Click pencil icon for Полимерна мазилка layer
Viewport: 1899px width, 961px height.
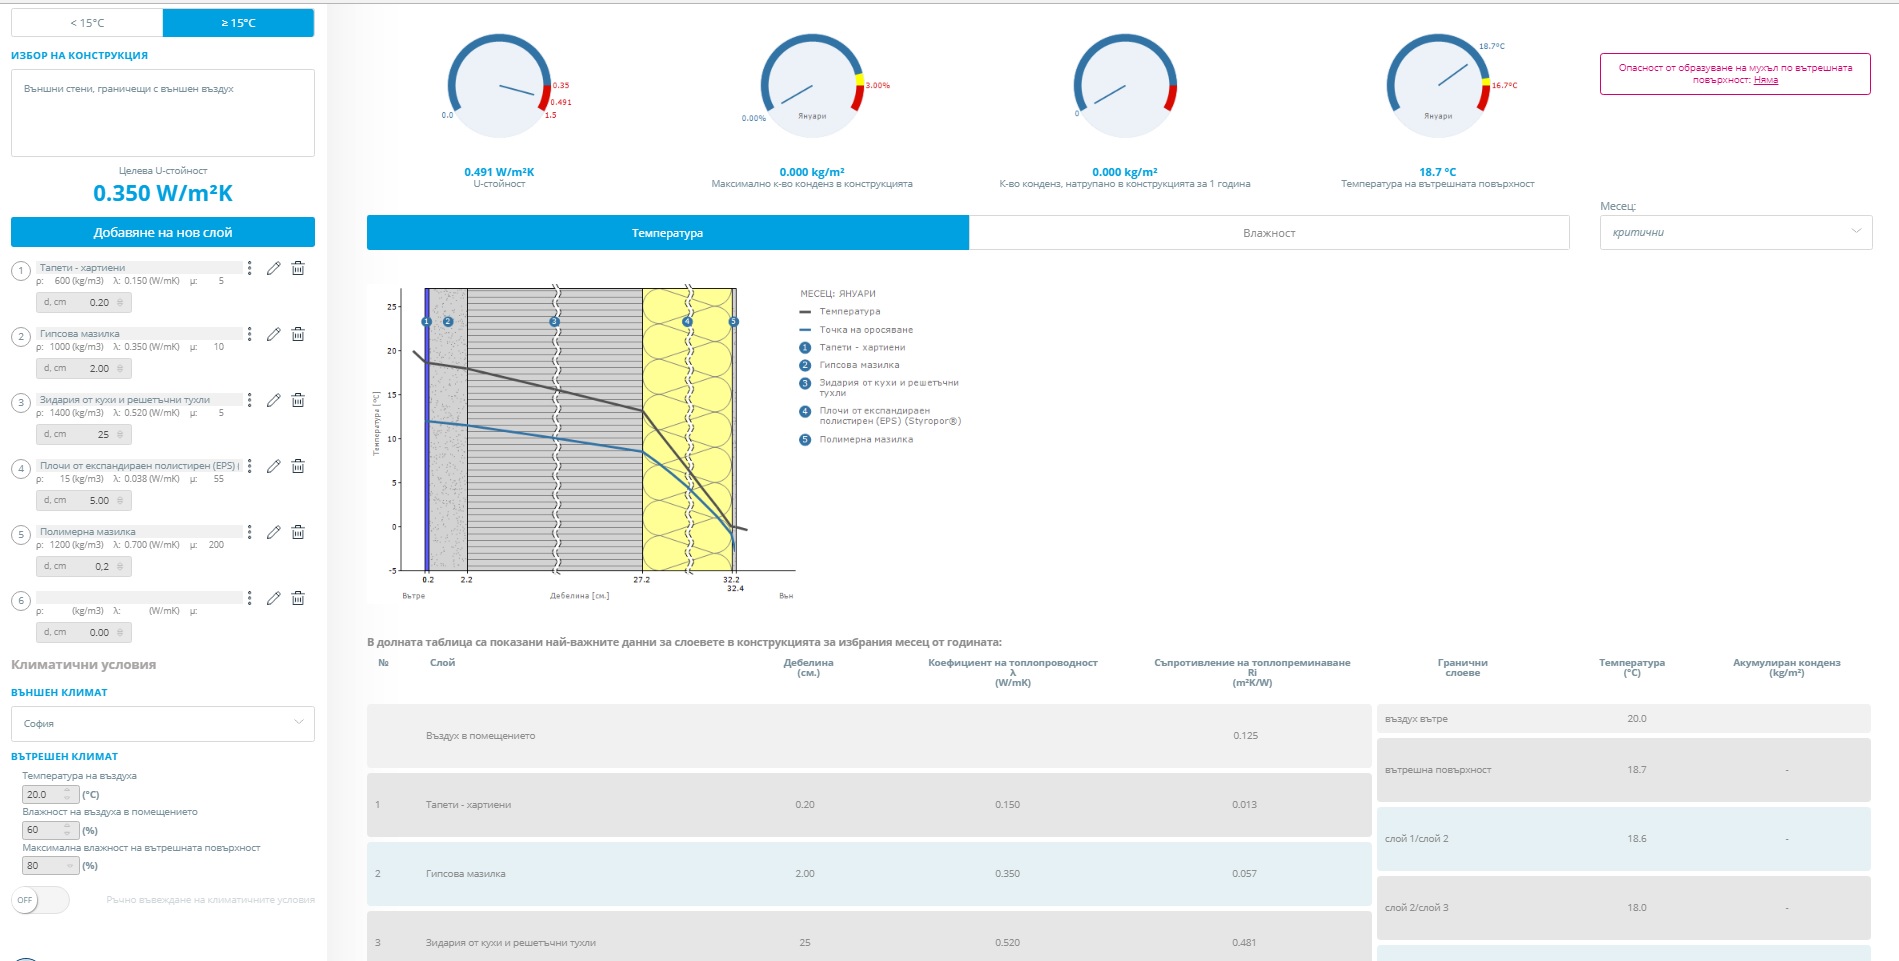[x=273, y=532]
